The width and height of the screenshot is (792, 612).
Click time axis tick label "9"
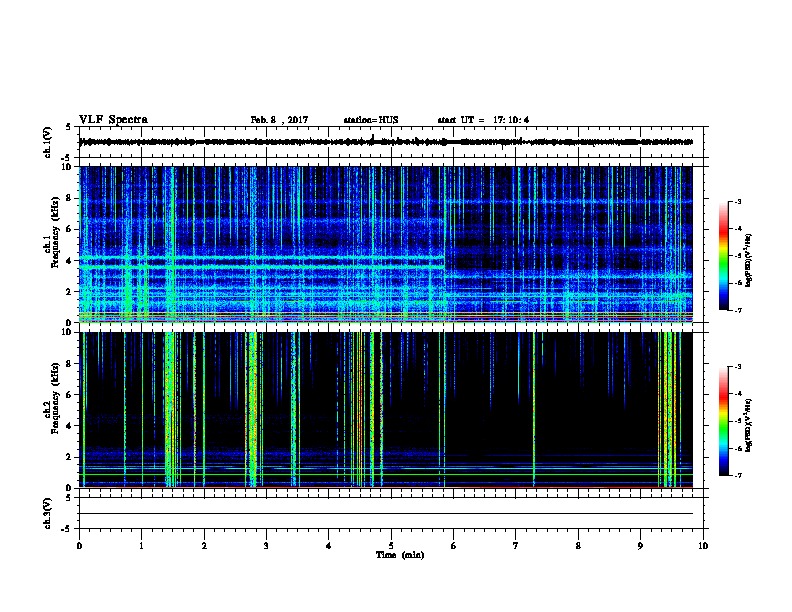point(640,545)
